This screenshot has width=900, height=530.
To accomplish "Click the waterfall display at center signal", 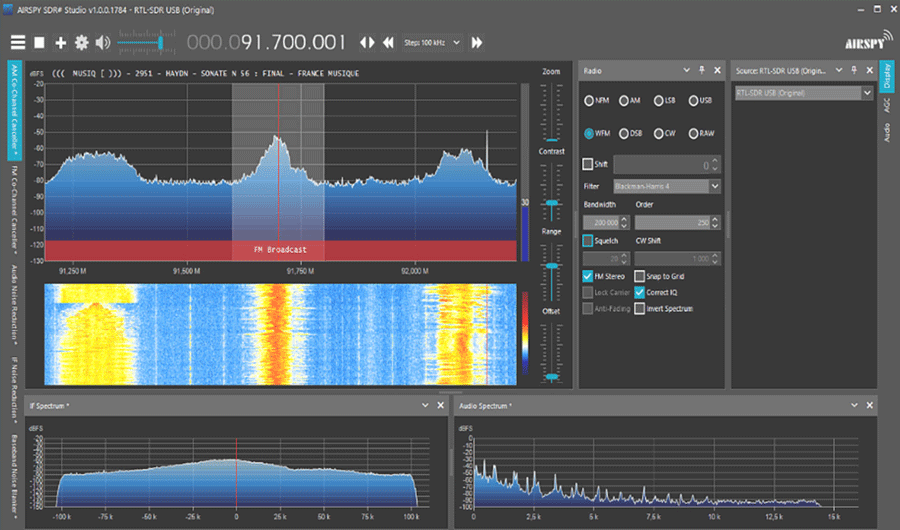I will [x=278, y=334].
